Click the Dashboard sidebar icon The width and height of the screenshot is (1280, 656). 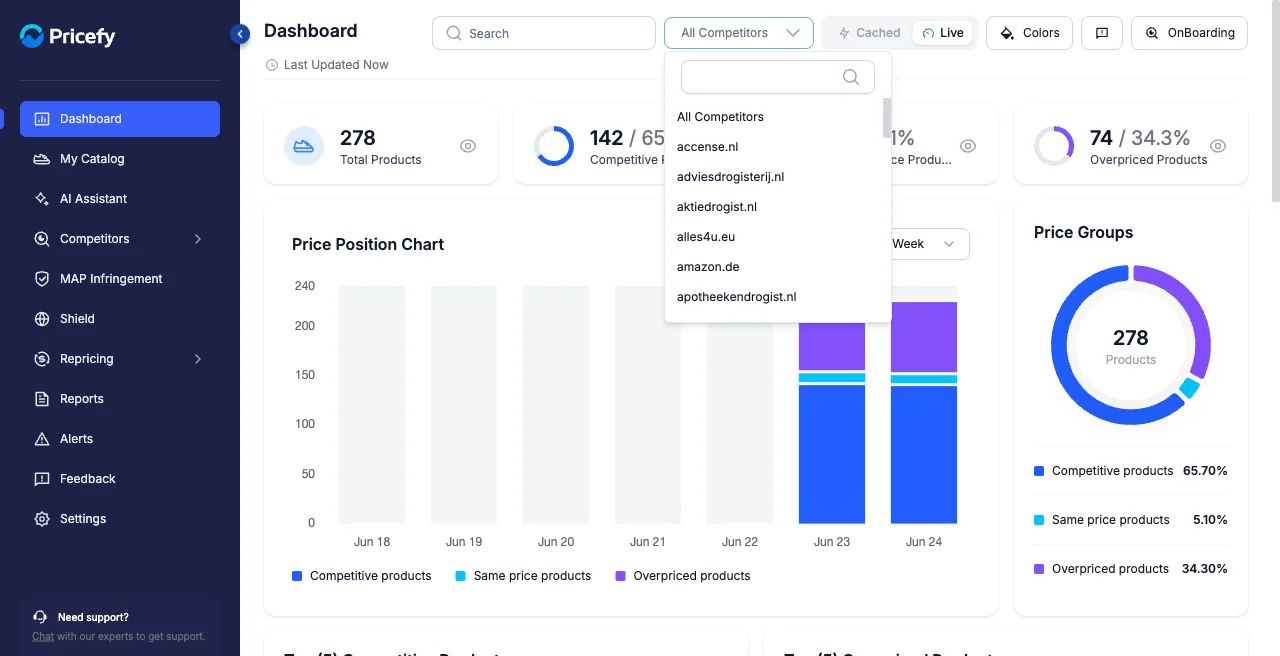[x=42, y=119]
